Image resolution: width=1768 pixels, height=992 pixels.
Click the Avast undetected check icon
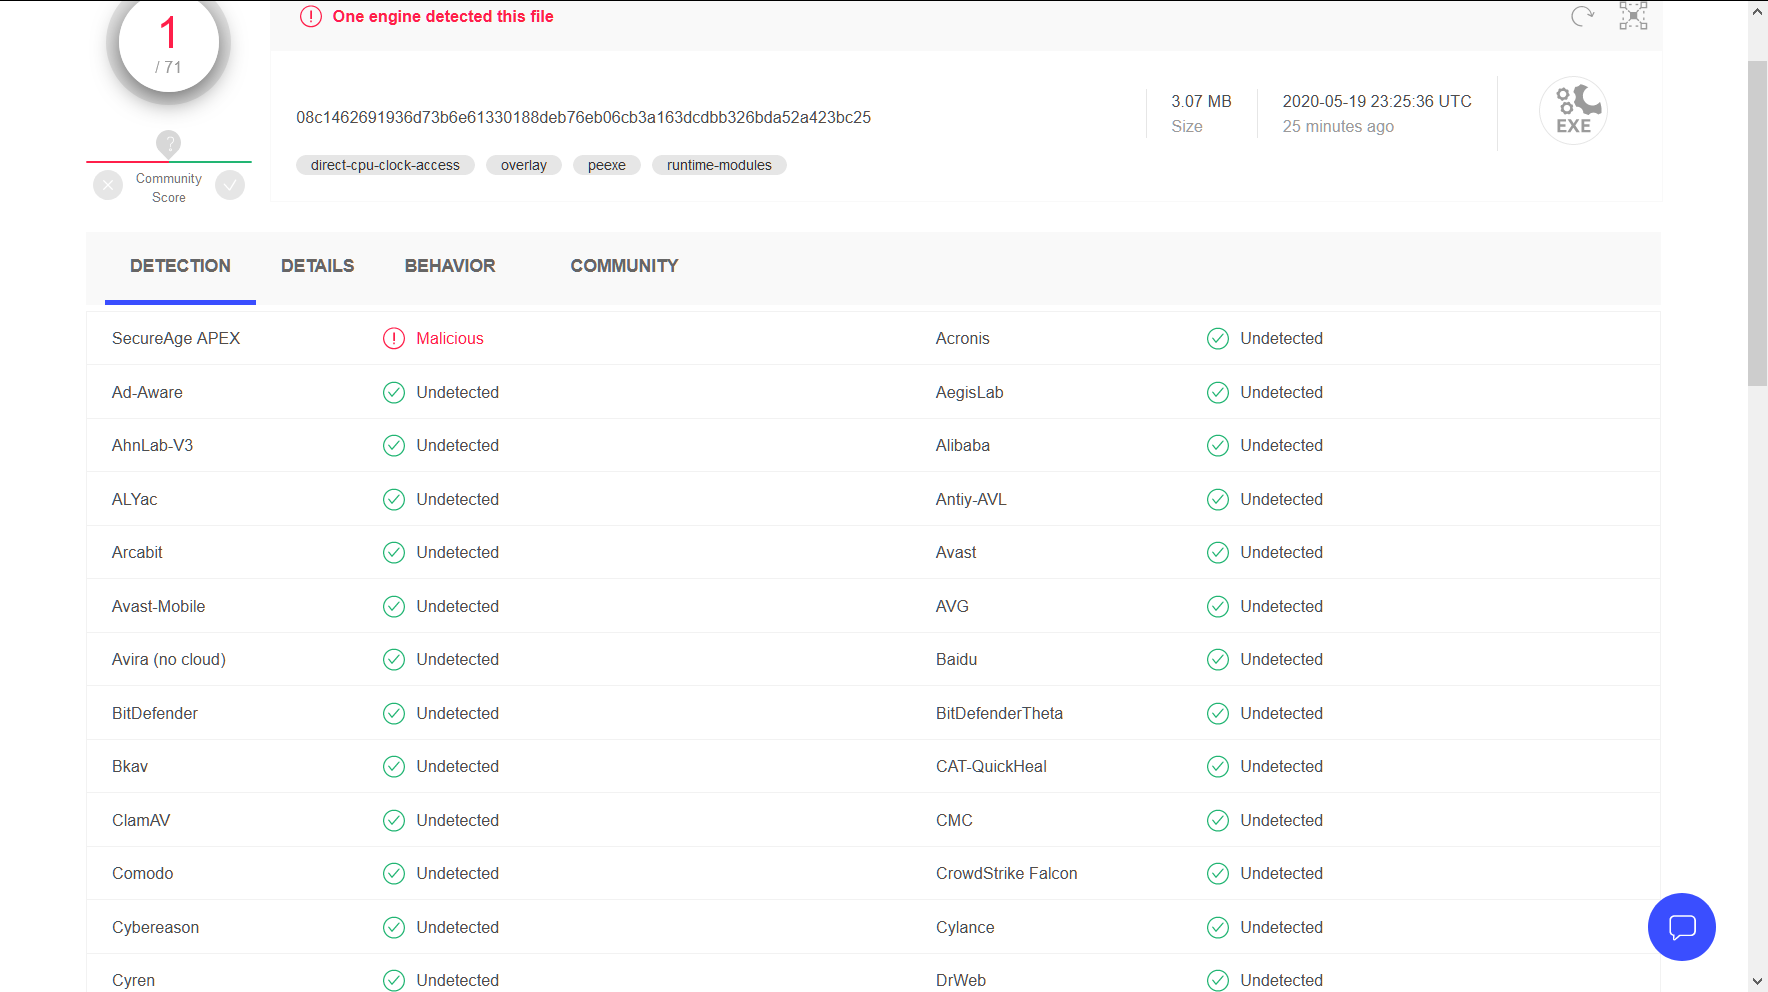pos(1218,553)
